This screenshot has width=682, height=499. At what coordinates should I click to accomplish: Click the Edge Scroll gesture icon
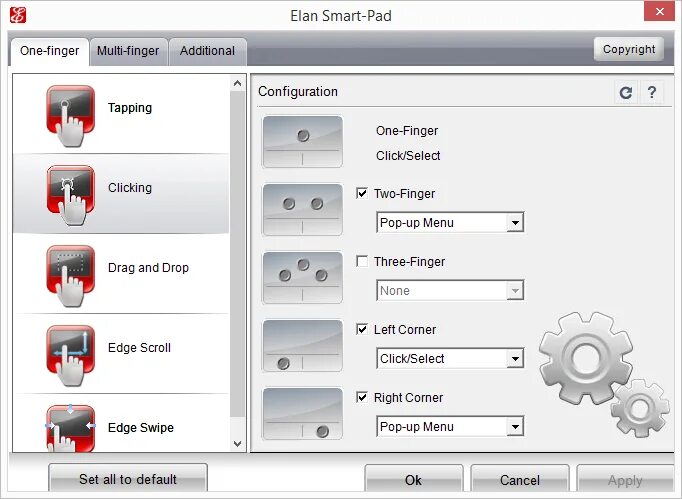click(x=70, y=355)
